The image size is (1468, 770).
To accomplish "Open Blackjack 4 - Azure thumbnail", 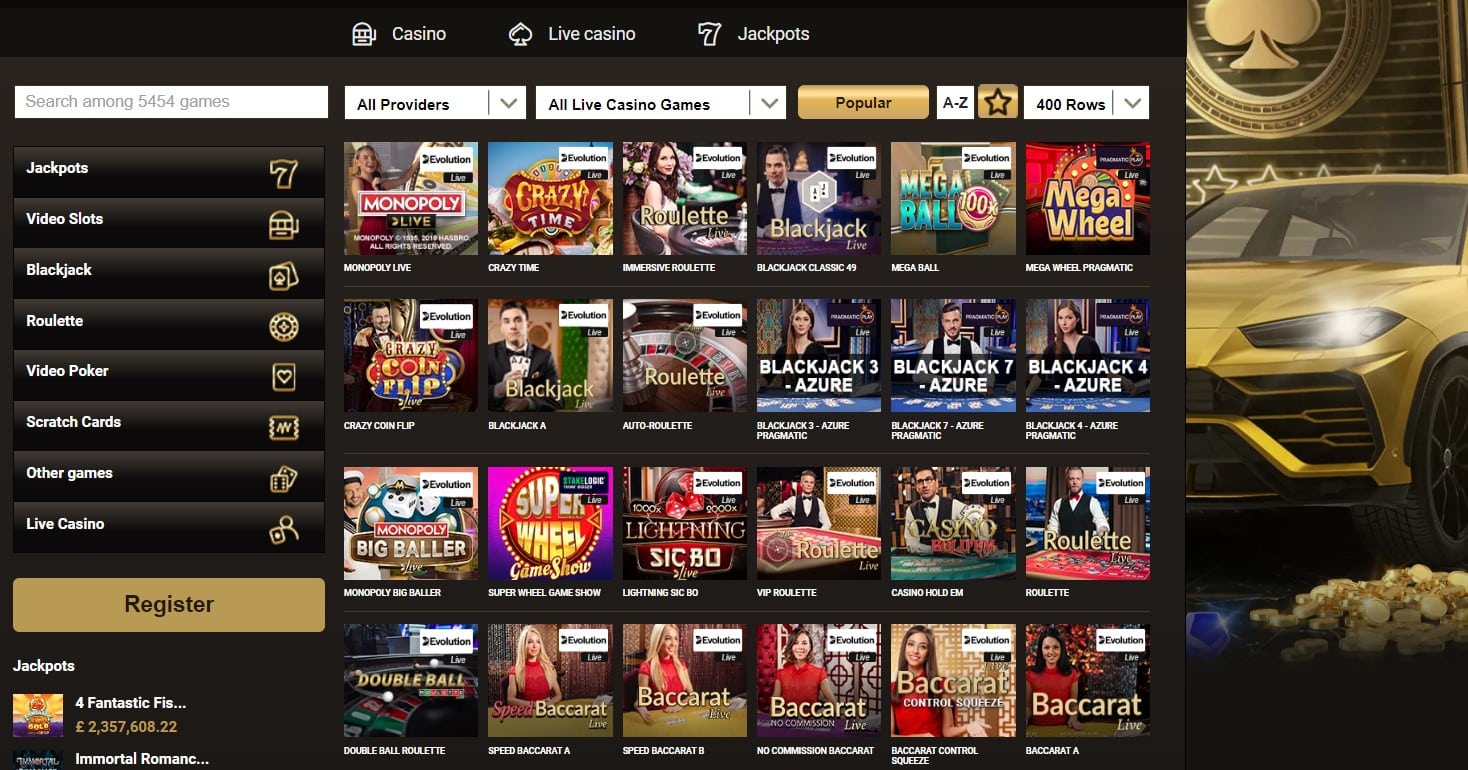I will [1088, 355].
